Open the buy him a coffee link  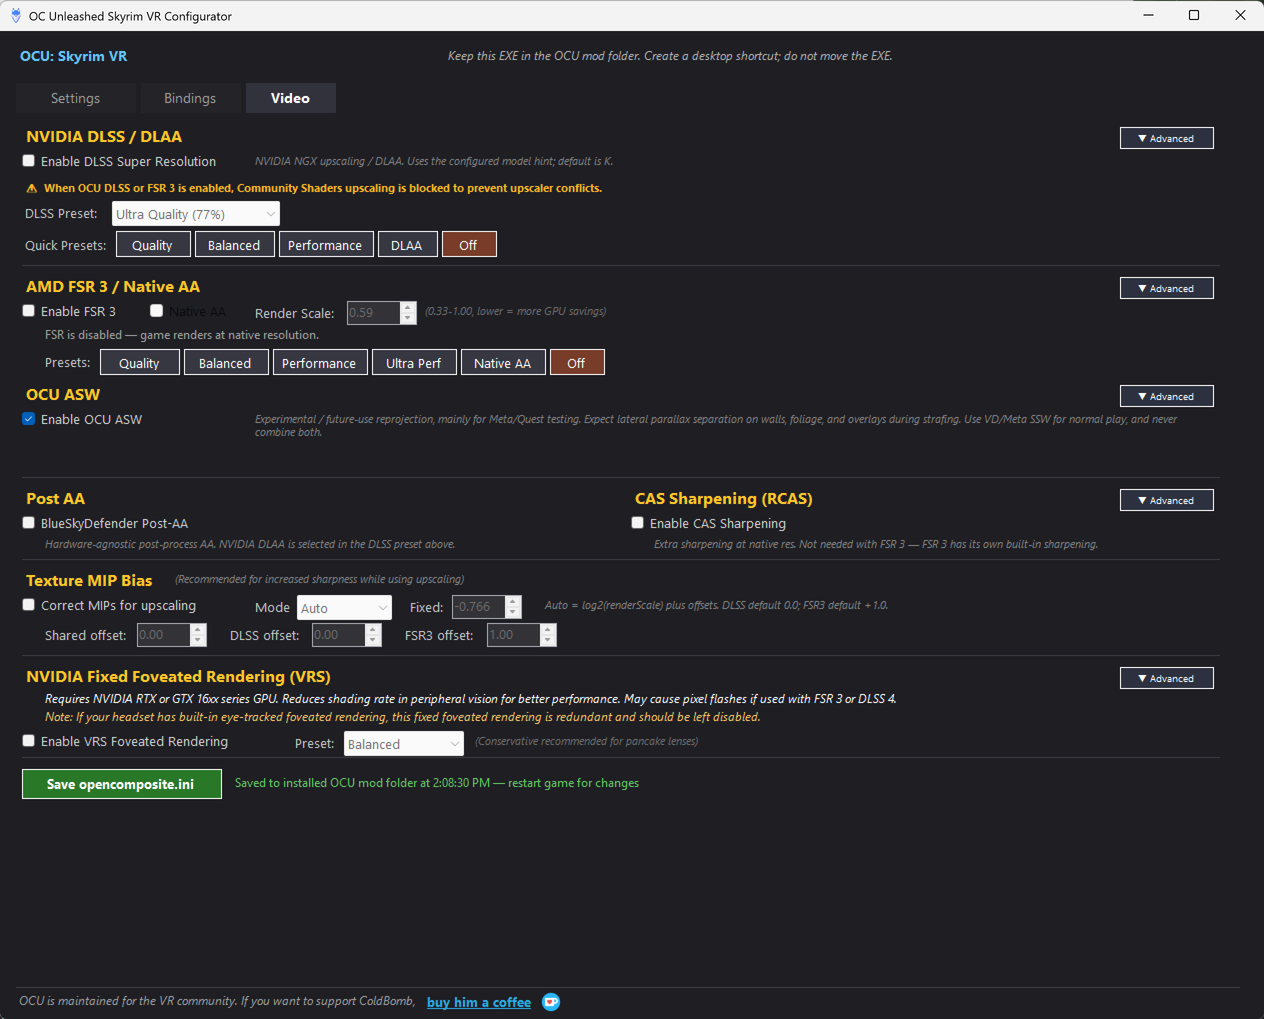(x=479, y=1002)
